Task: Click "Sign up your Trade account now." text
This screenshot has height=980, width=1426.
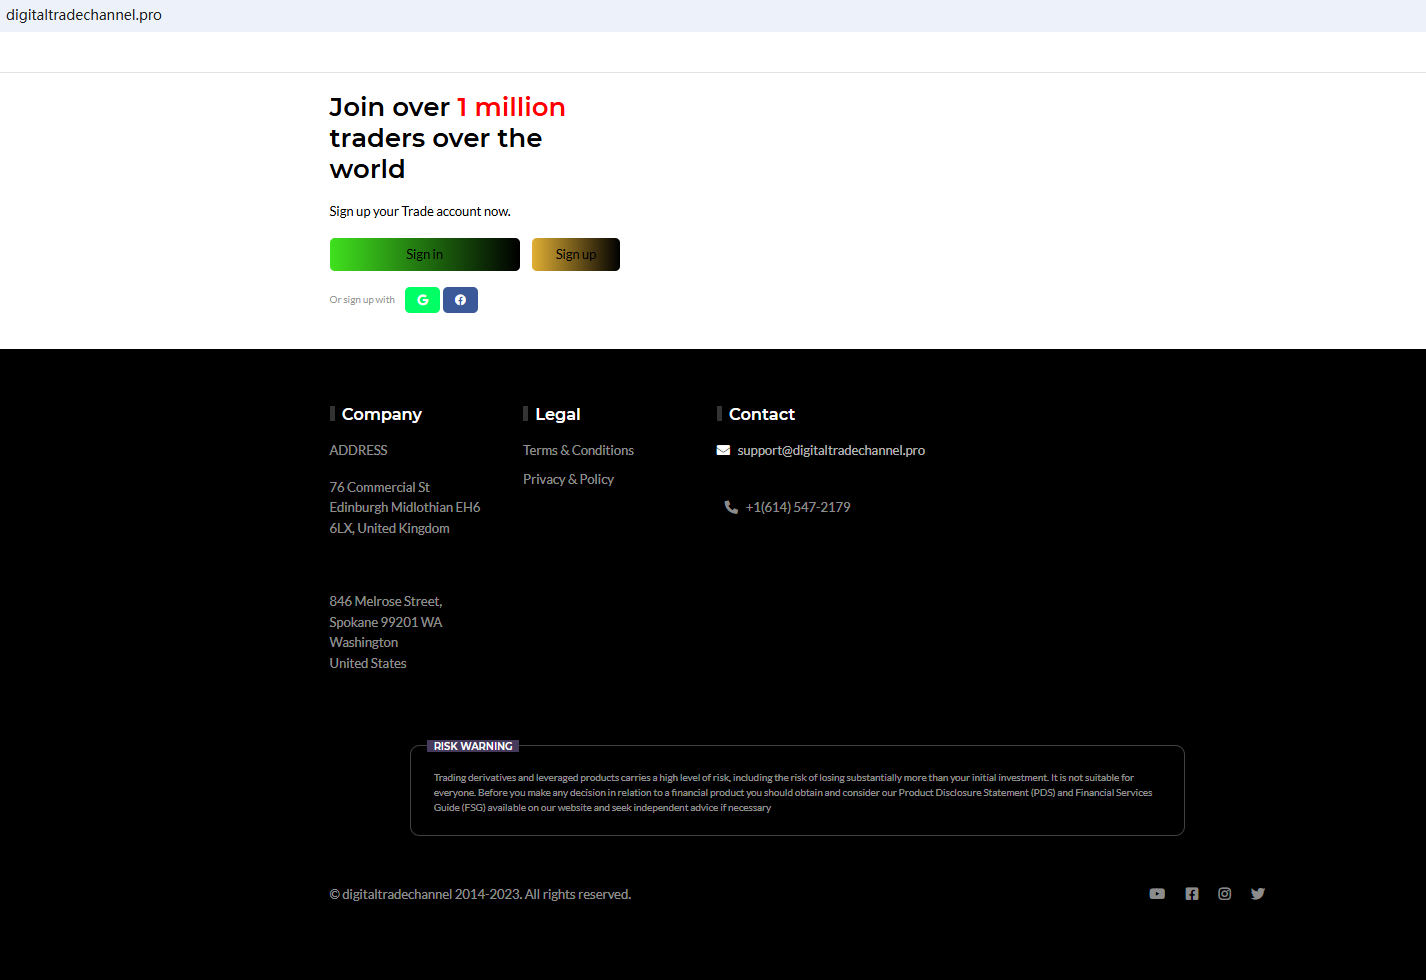Action: 420,211
